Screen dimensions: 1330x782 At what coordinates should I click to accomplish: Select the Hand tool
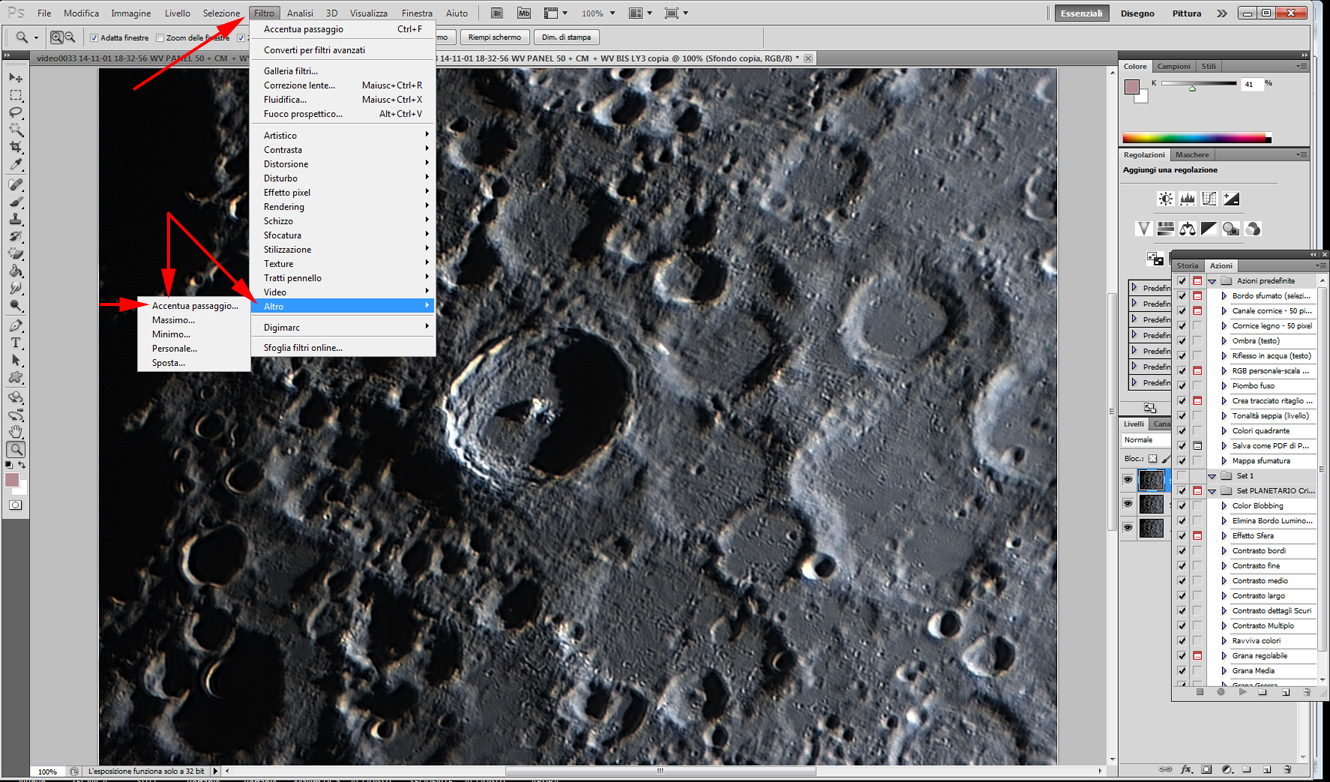click(x=16, y=432)
